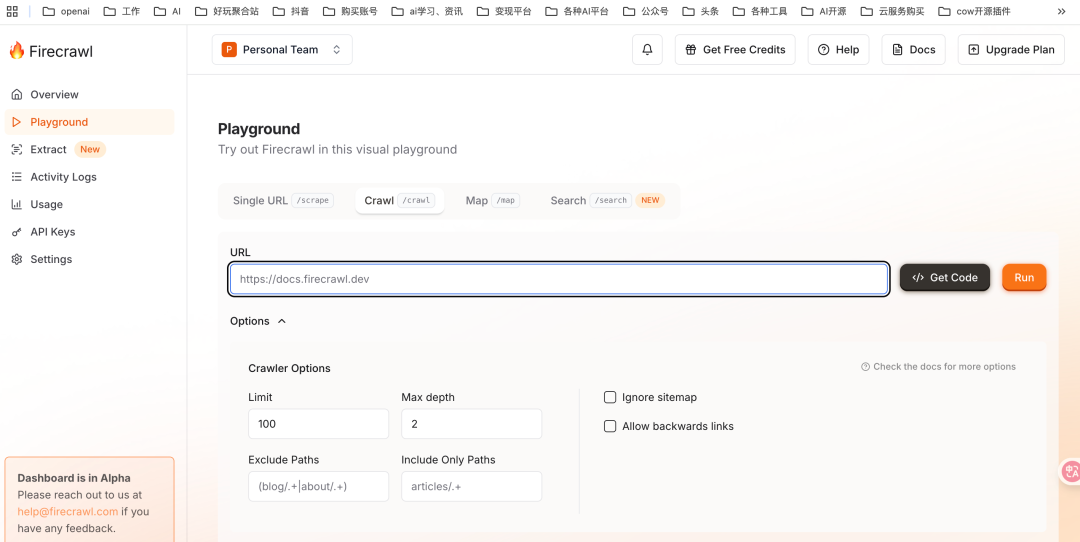Click the Firecrawl flame logo
The image size is (1080, 542).
click(x=17, y=50)
